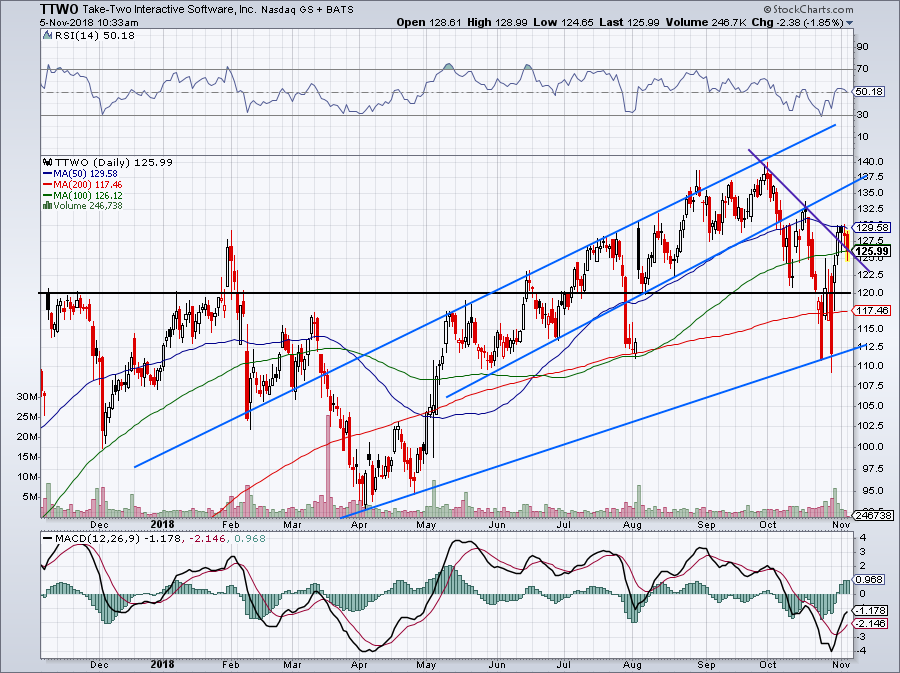The image size is (900, 673).
Task: Click the 117.46 MA(200) price tag on right axis
Action: [x=872, y=310]
